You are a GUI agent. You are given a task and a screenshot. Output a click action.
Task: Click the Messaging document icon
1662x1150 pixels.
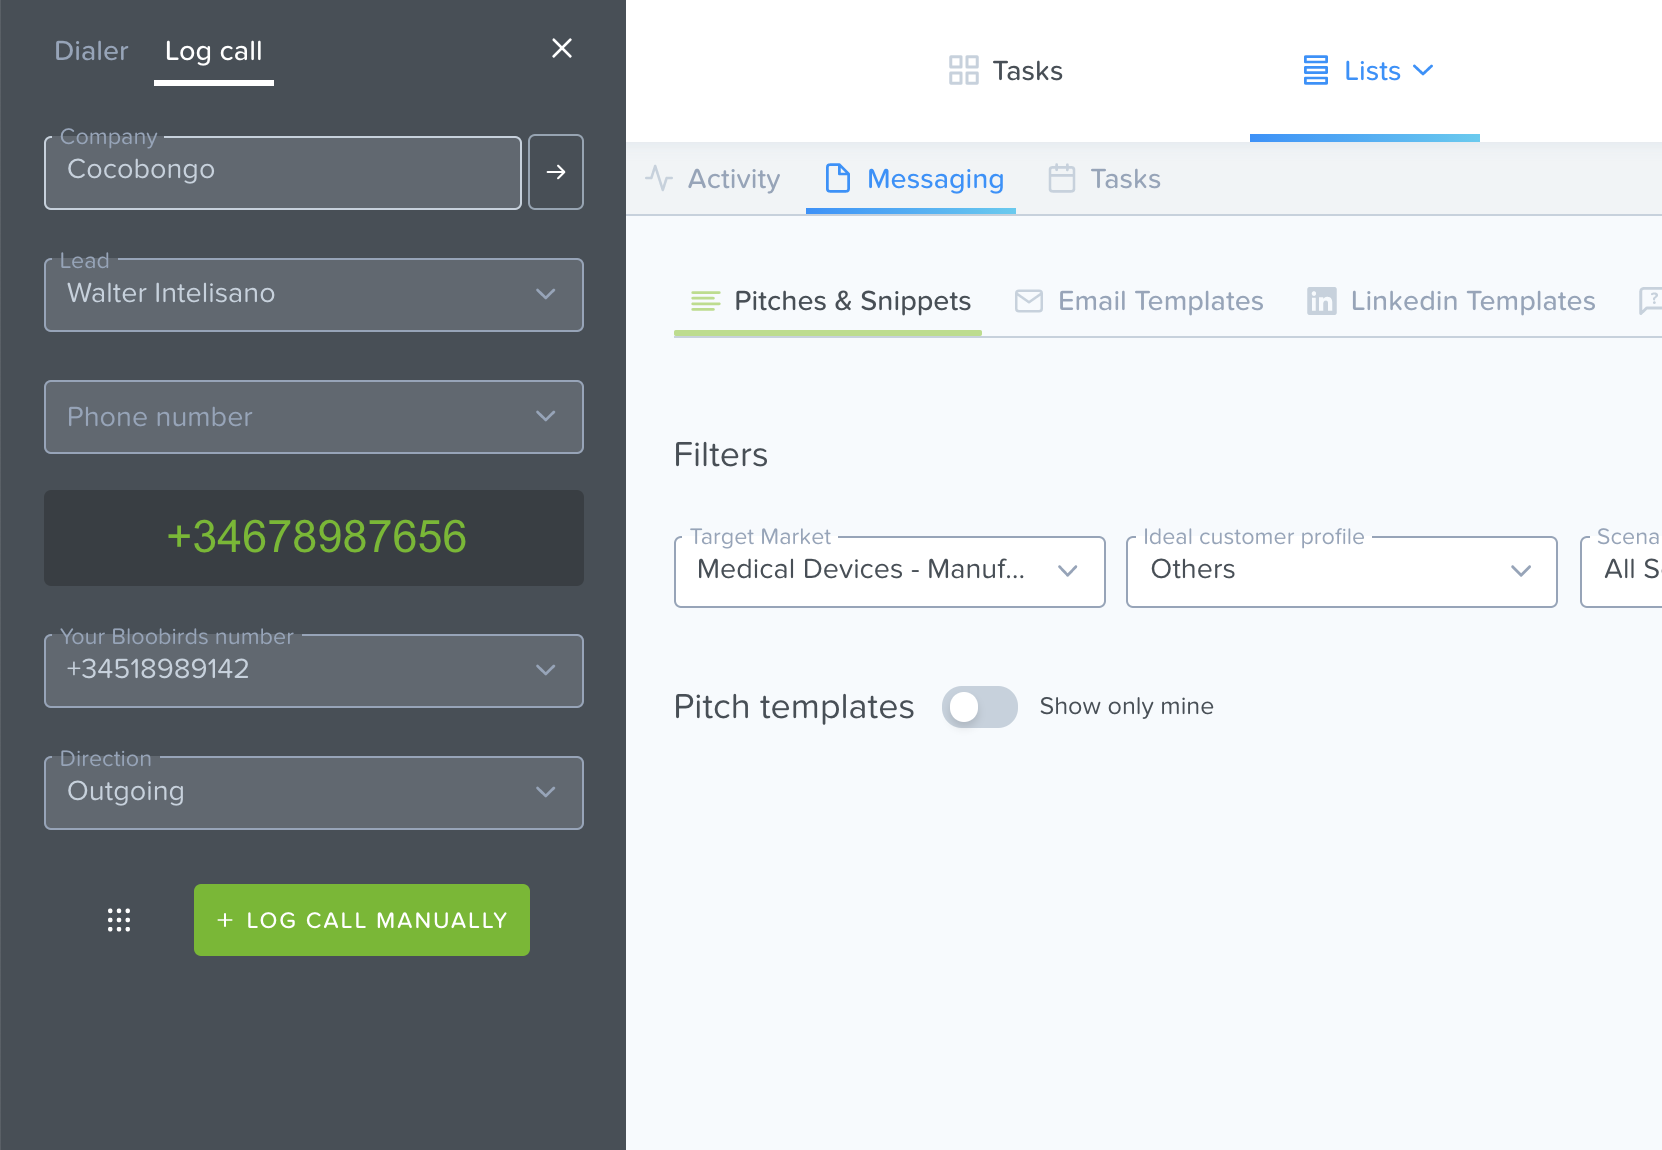(x=838, y=178)
